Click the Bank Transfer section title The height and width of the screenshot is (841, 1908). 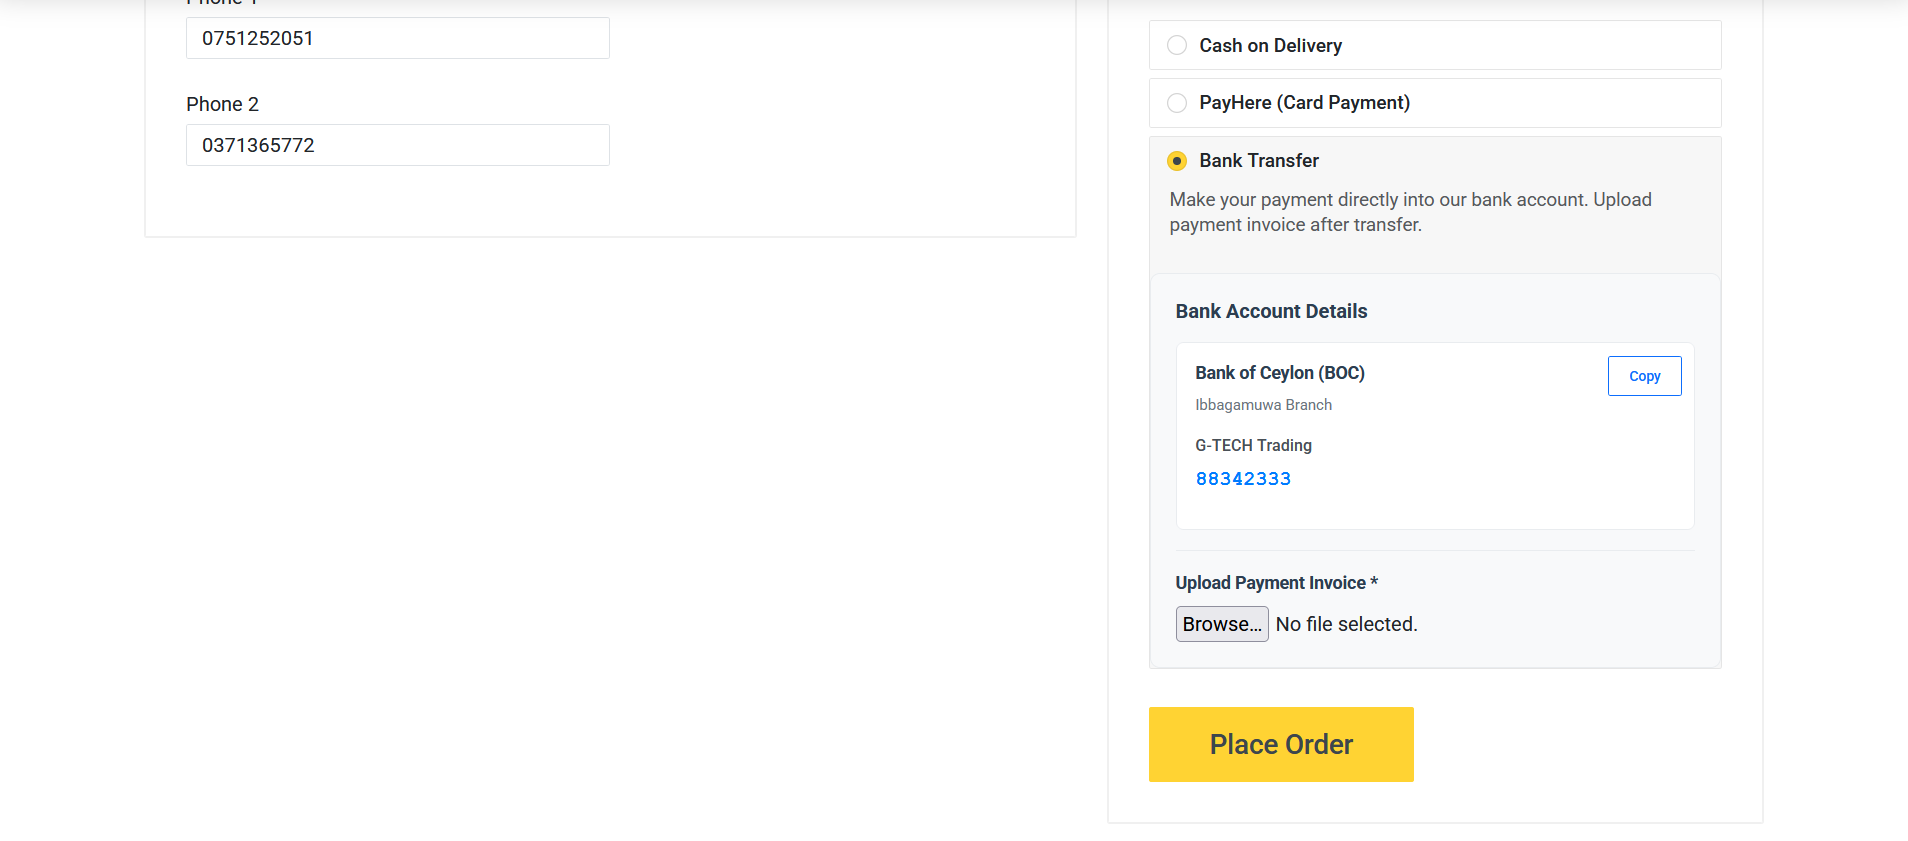(x=1258, y=160)
